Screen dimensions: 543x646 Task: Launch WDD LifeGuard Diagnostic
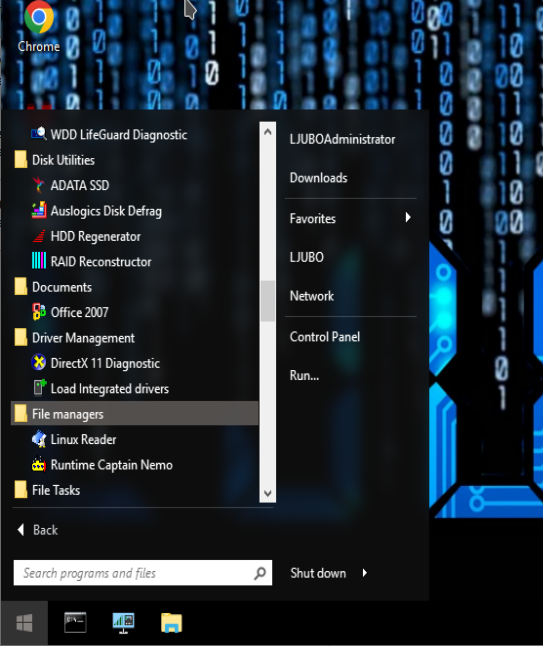[x=109, y=134]
